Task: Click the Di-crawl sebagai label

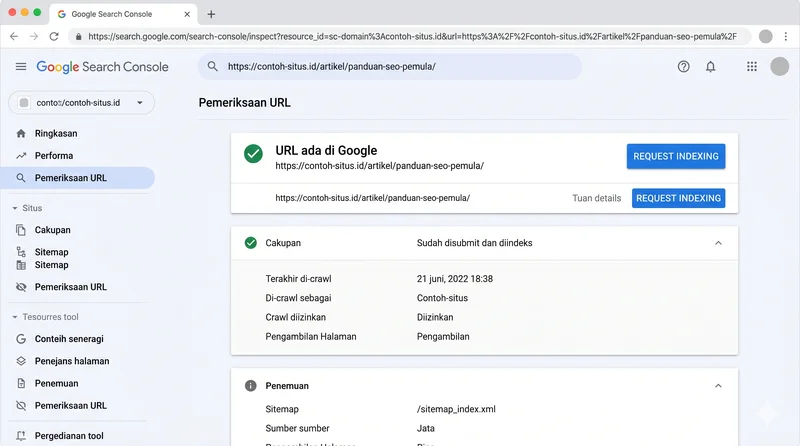Action: pyautogui.click(x=298, y=298)
